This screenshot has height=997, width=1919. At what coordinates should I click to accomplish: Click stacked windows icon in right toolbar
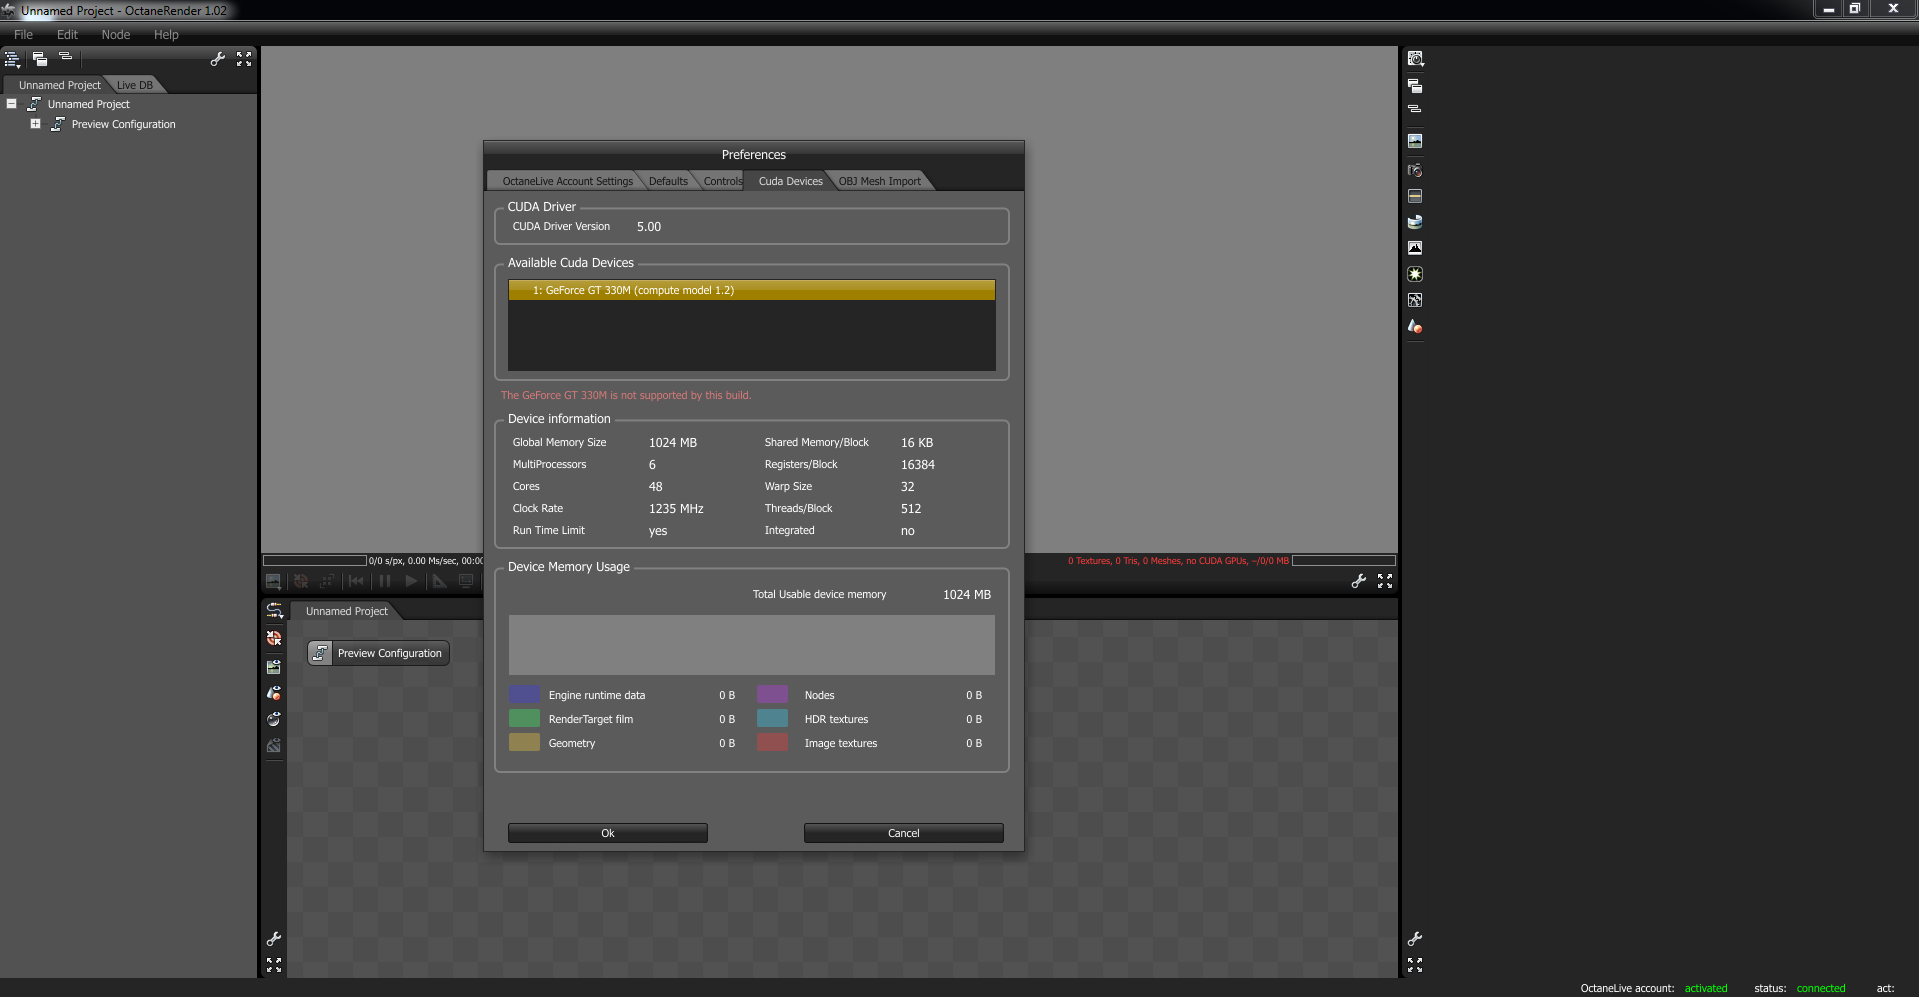[1415, 86]
